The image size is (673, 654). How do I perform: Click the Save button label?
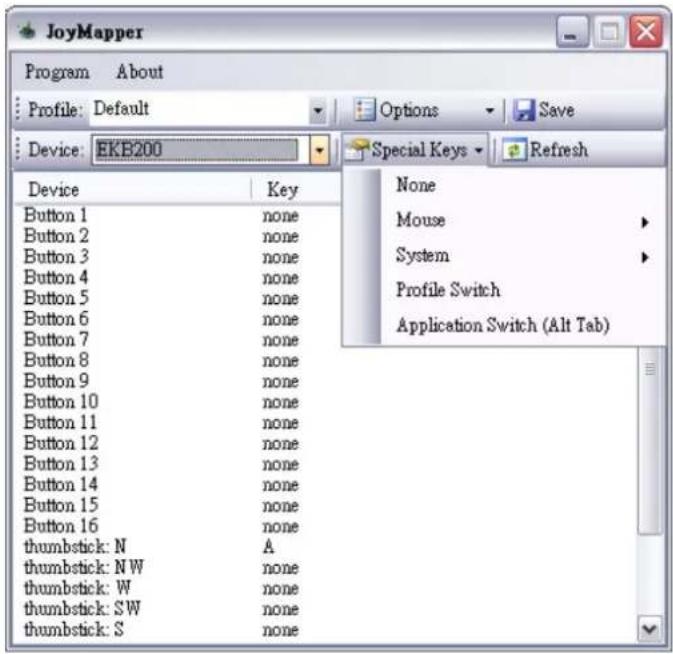point(557,110)
